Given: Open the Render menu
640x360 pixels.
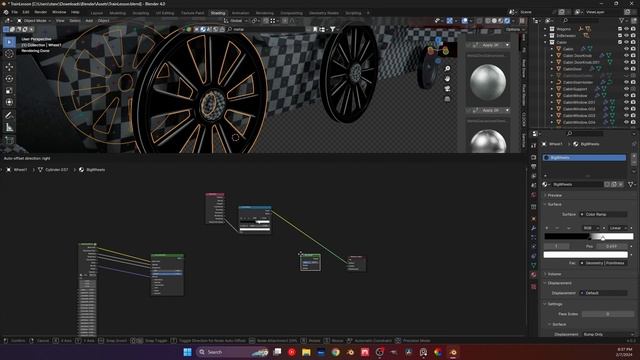Looking at the screenshot, I should tap(41, 12).
